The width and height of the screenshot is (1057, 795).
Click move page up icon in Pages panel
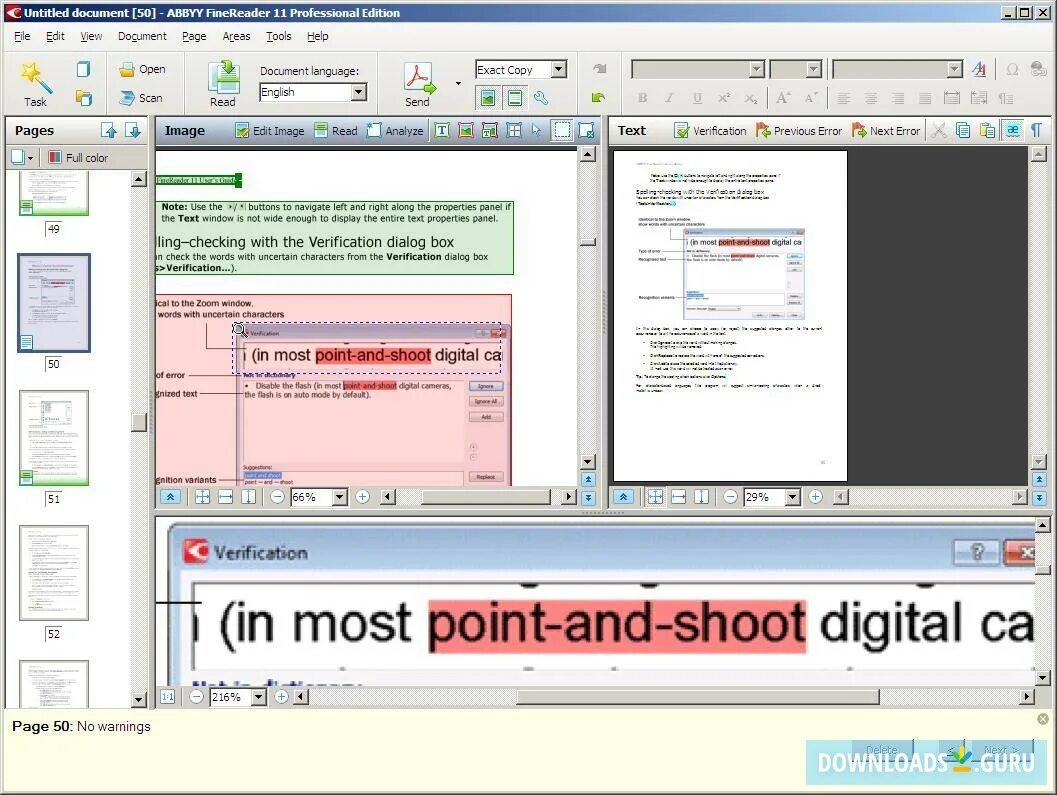(109, 131)
